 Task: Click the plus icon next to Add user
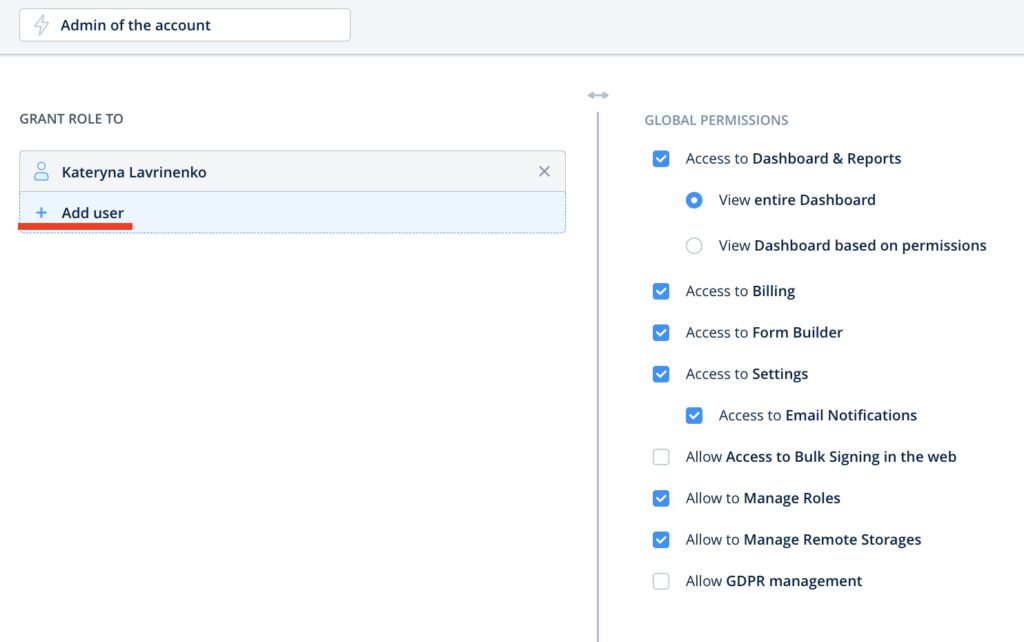(41, 213)
